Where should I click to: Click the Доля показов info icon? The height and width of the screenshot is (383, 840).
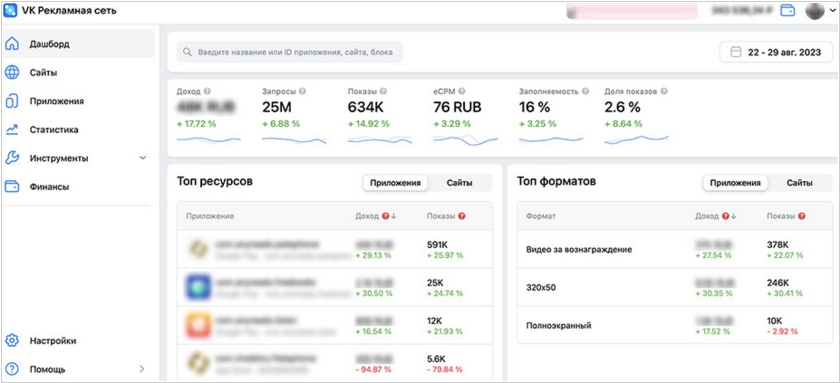[x=664, y=92]
